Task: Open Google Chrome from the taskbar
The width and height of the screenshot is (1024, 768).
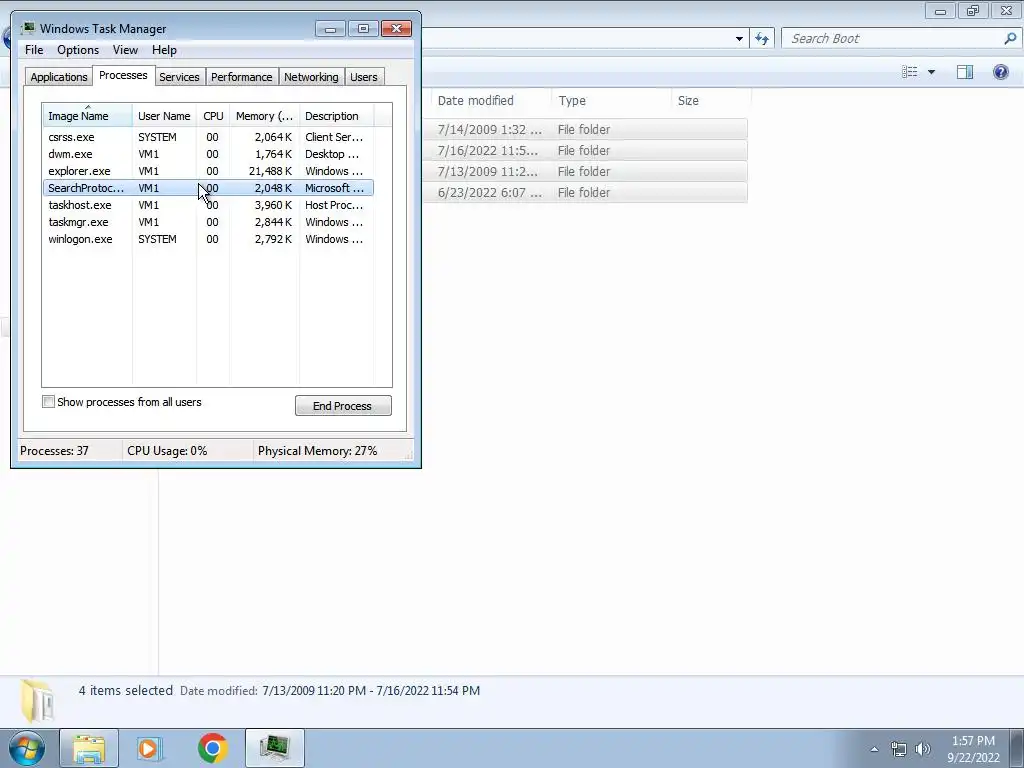Action: coord(212,748)
